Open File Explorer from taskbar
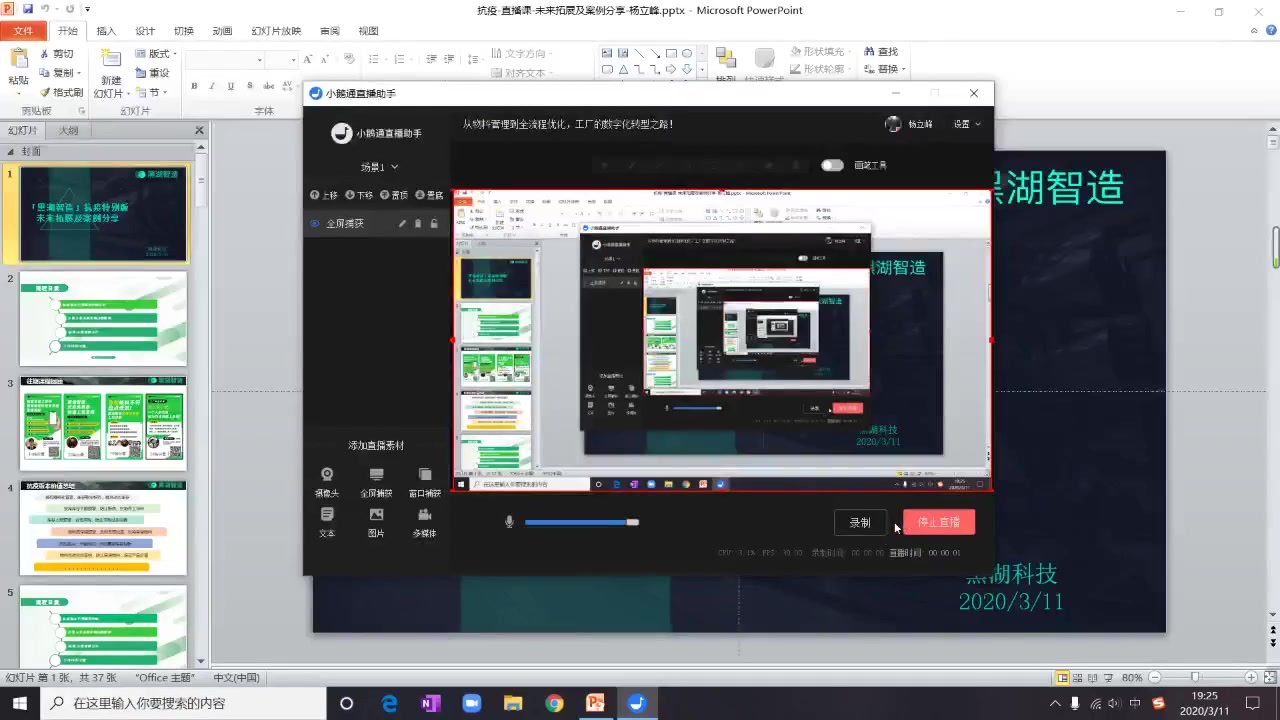Viewport: 1280px width, 720px height. click(513, 703)
